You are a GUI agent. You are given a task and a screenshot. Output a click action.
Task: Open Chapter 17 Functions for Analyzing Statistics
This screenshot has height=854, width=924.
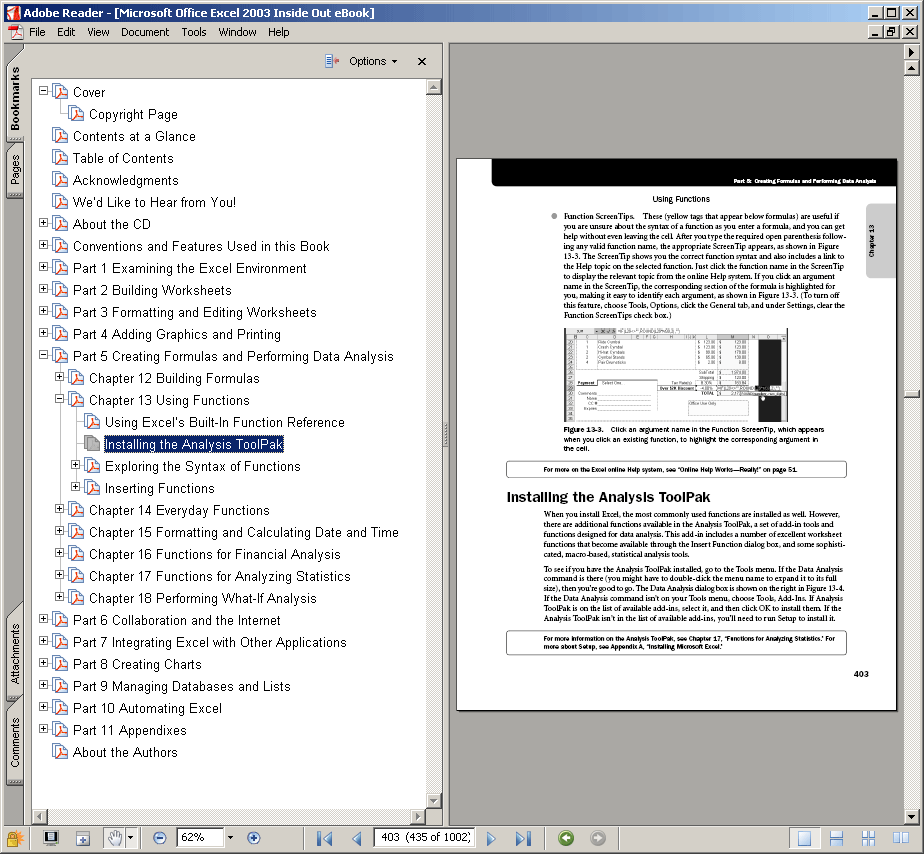tap(220, 576)
